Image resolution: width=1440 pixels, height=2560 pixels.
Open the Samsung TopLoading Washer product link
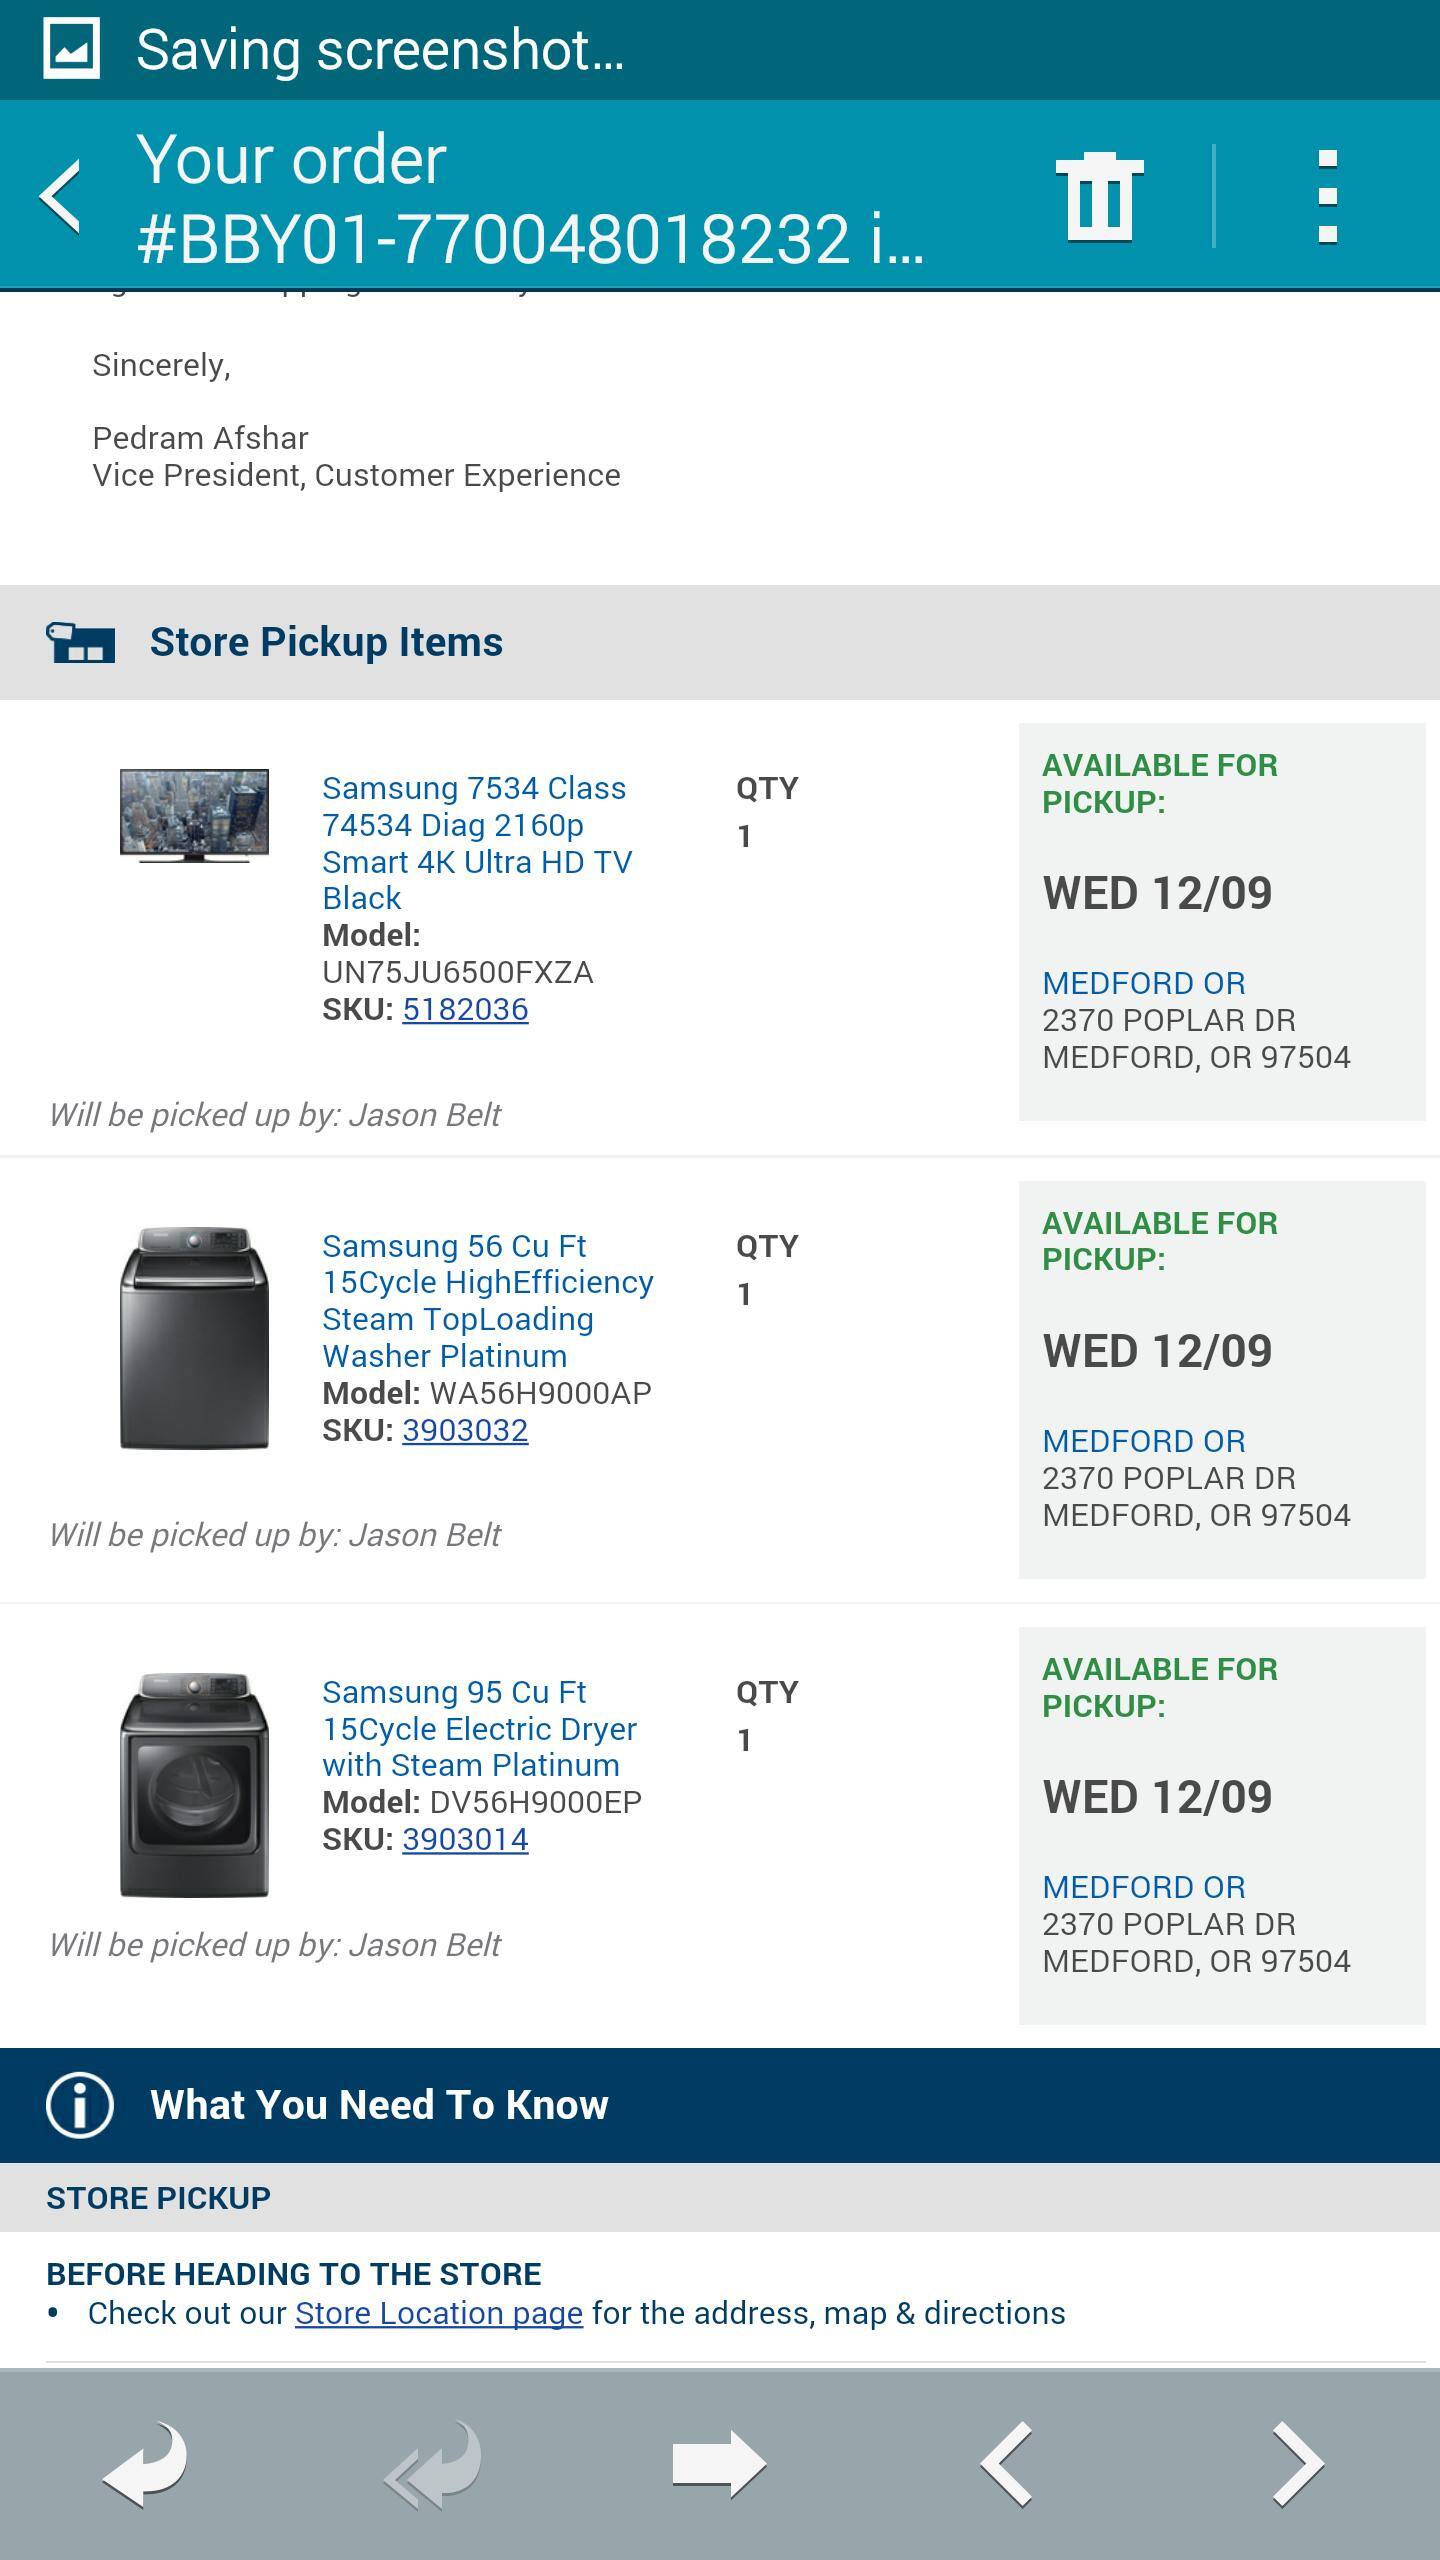tap(487, 1301)
